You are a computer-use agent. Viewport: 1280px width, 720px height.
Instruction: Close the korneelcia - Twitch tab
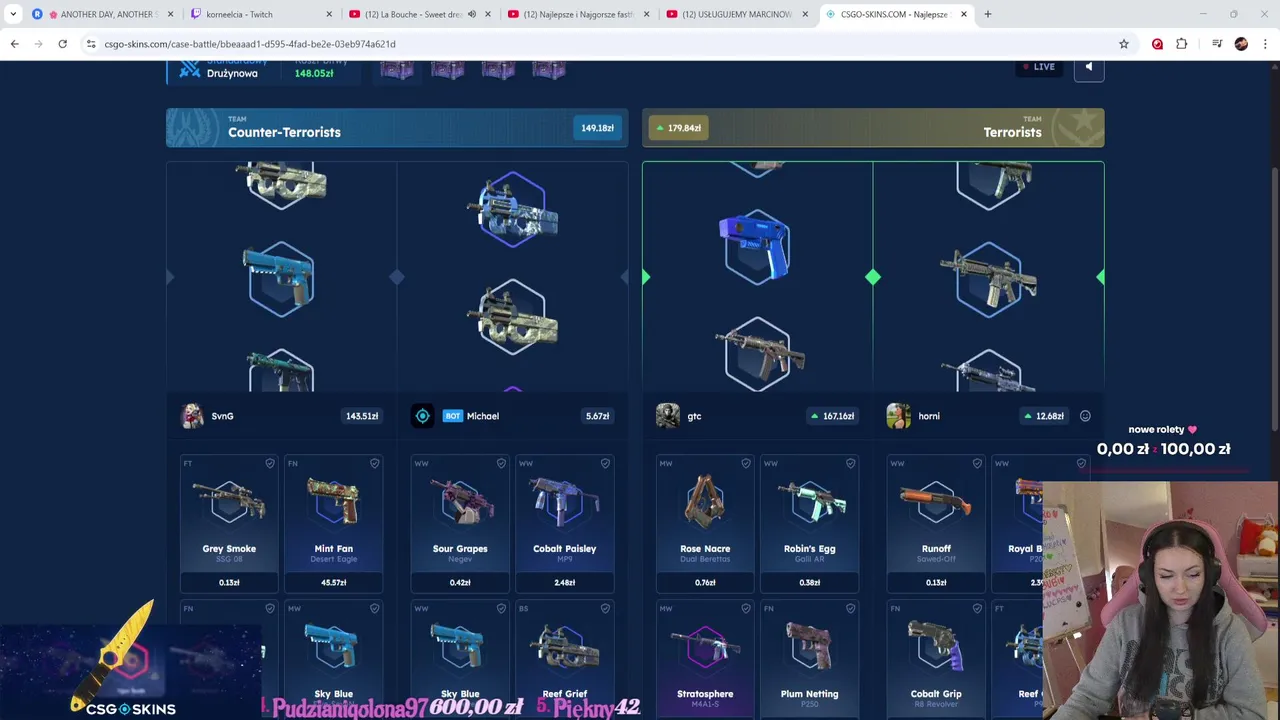pyautogui.click(x=330, y=14)
